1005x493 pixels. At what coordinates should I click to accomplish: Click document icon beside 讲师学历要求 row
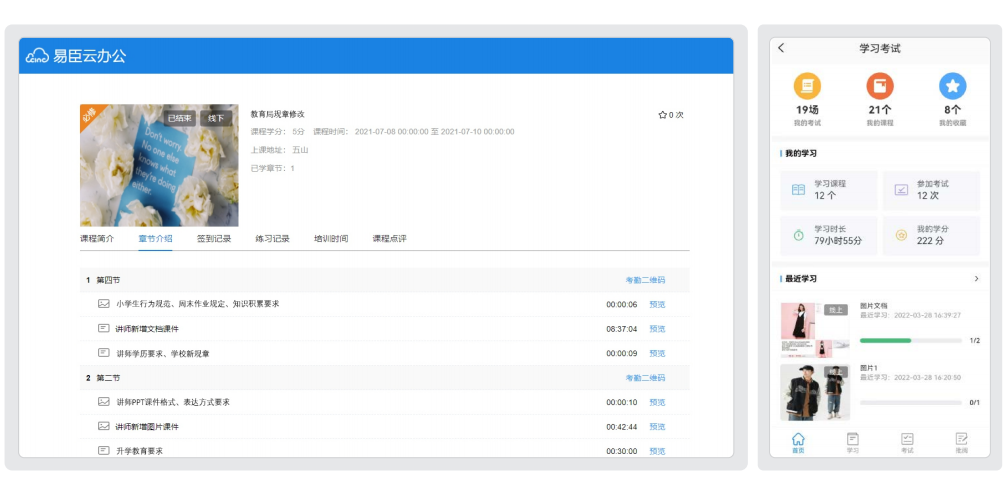pos(104,353)
